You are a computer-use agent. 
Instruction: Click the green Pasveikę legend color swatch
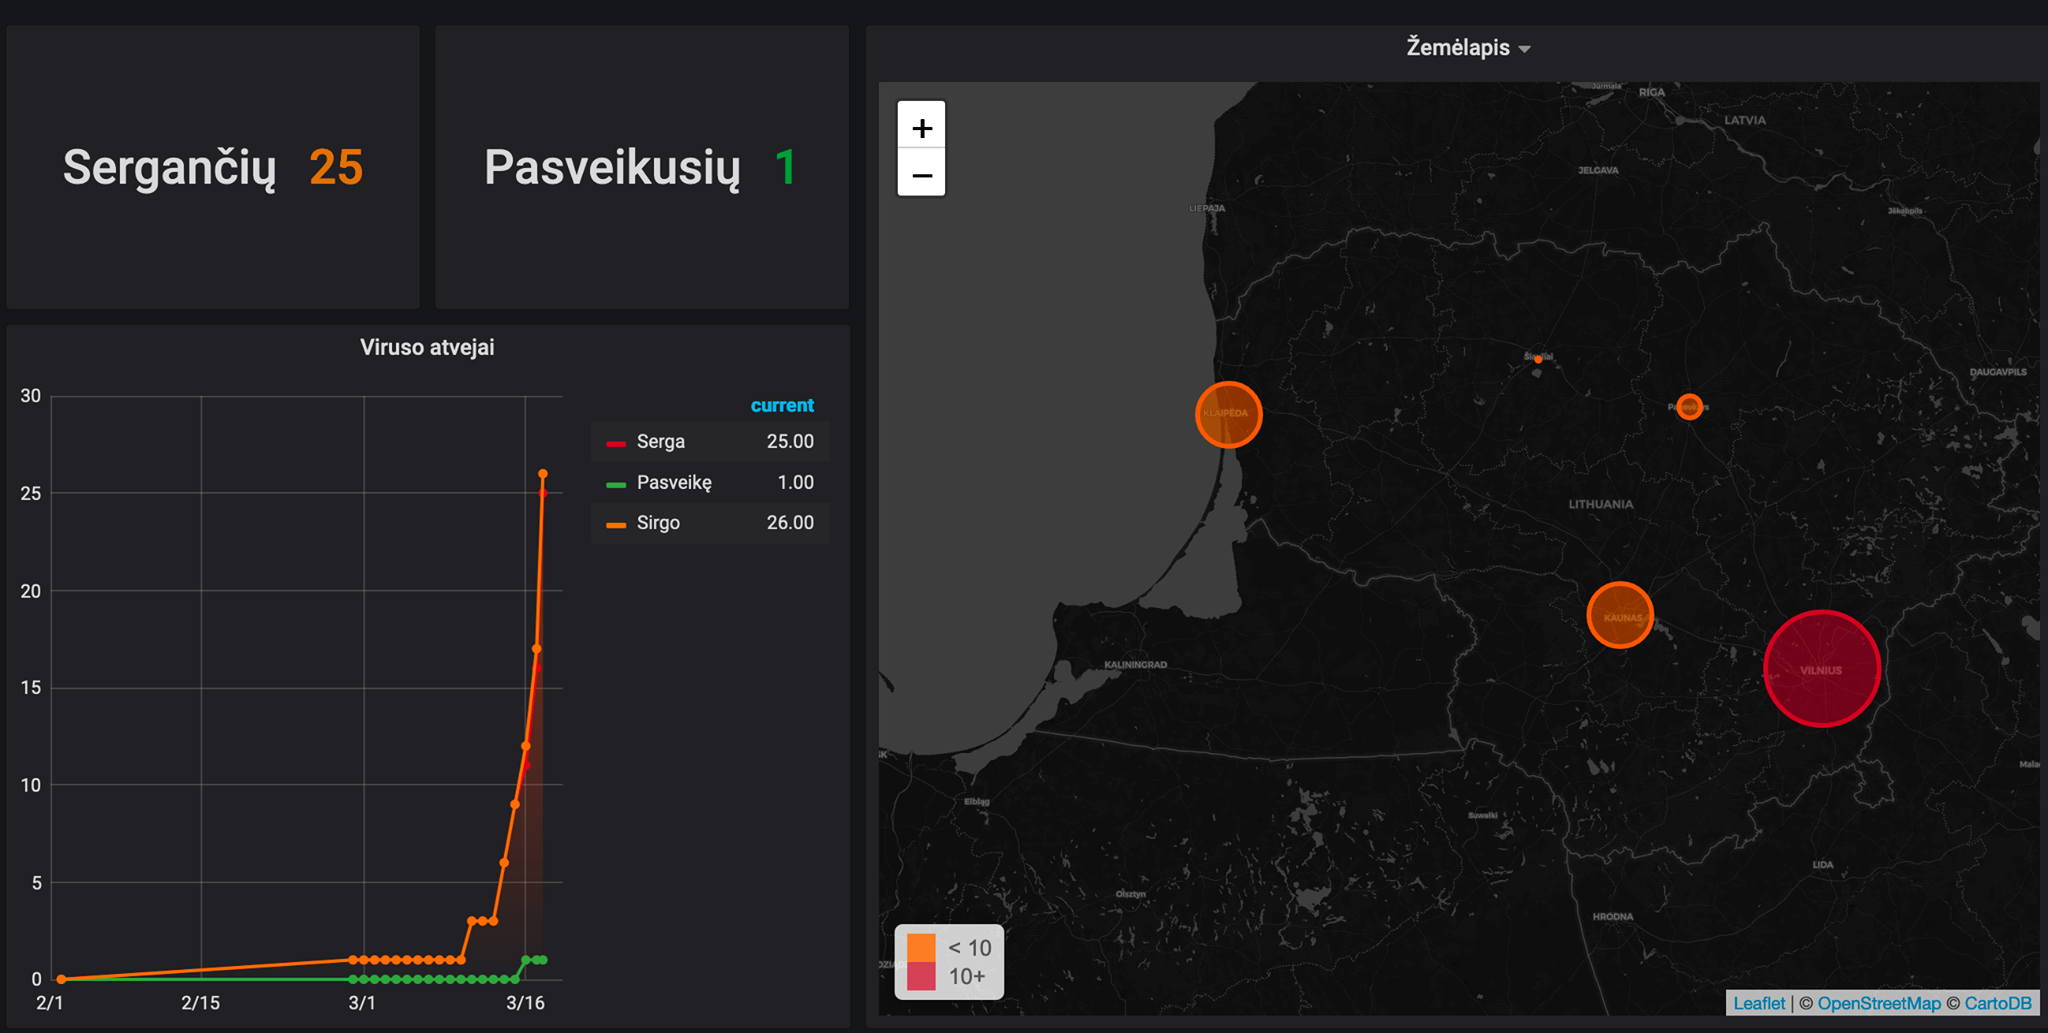point(616,484)
